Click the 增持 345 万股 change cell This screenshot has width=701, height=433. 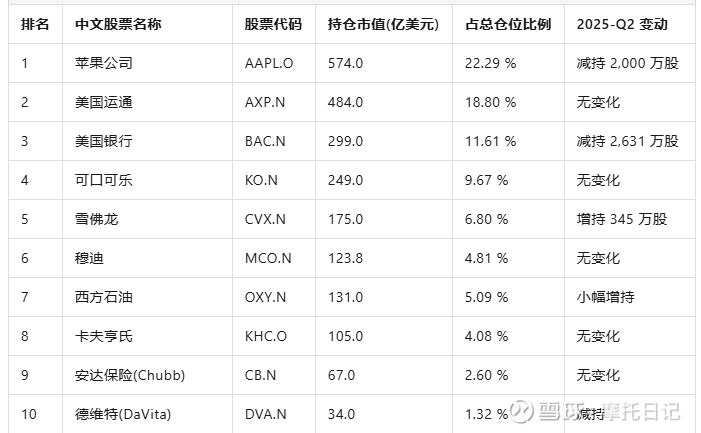point(621,219)
